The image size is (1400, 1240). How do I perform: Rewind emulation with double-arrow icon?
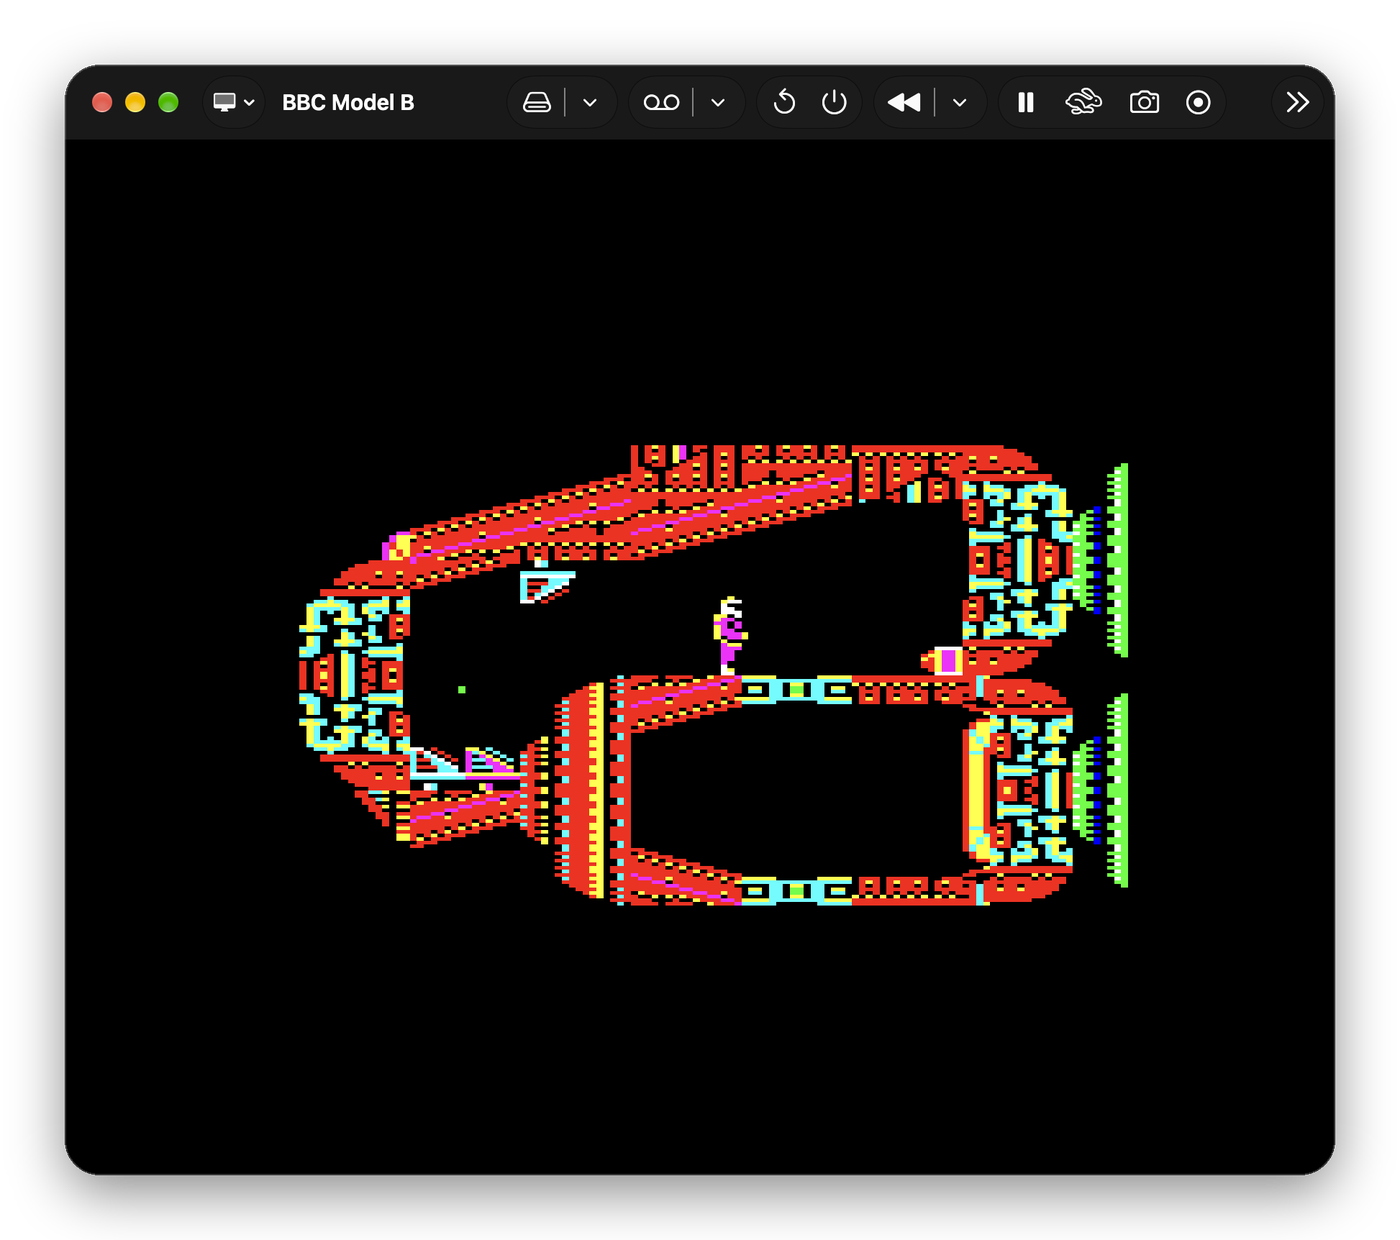pos(904,102)
